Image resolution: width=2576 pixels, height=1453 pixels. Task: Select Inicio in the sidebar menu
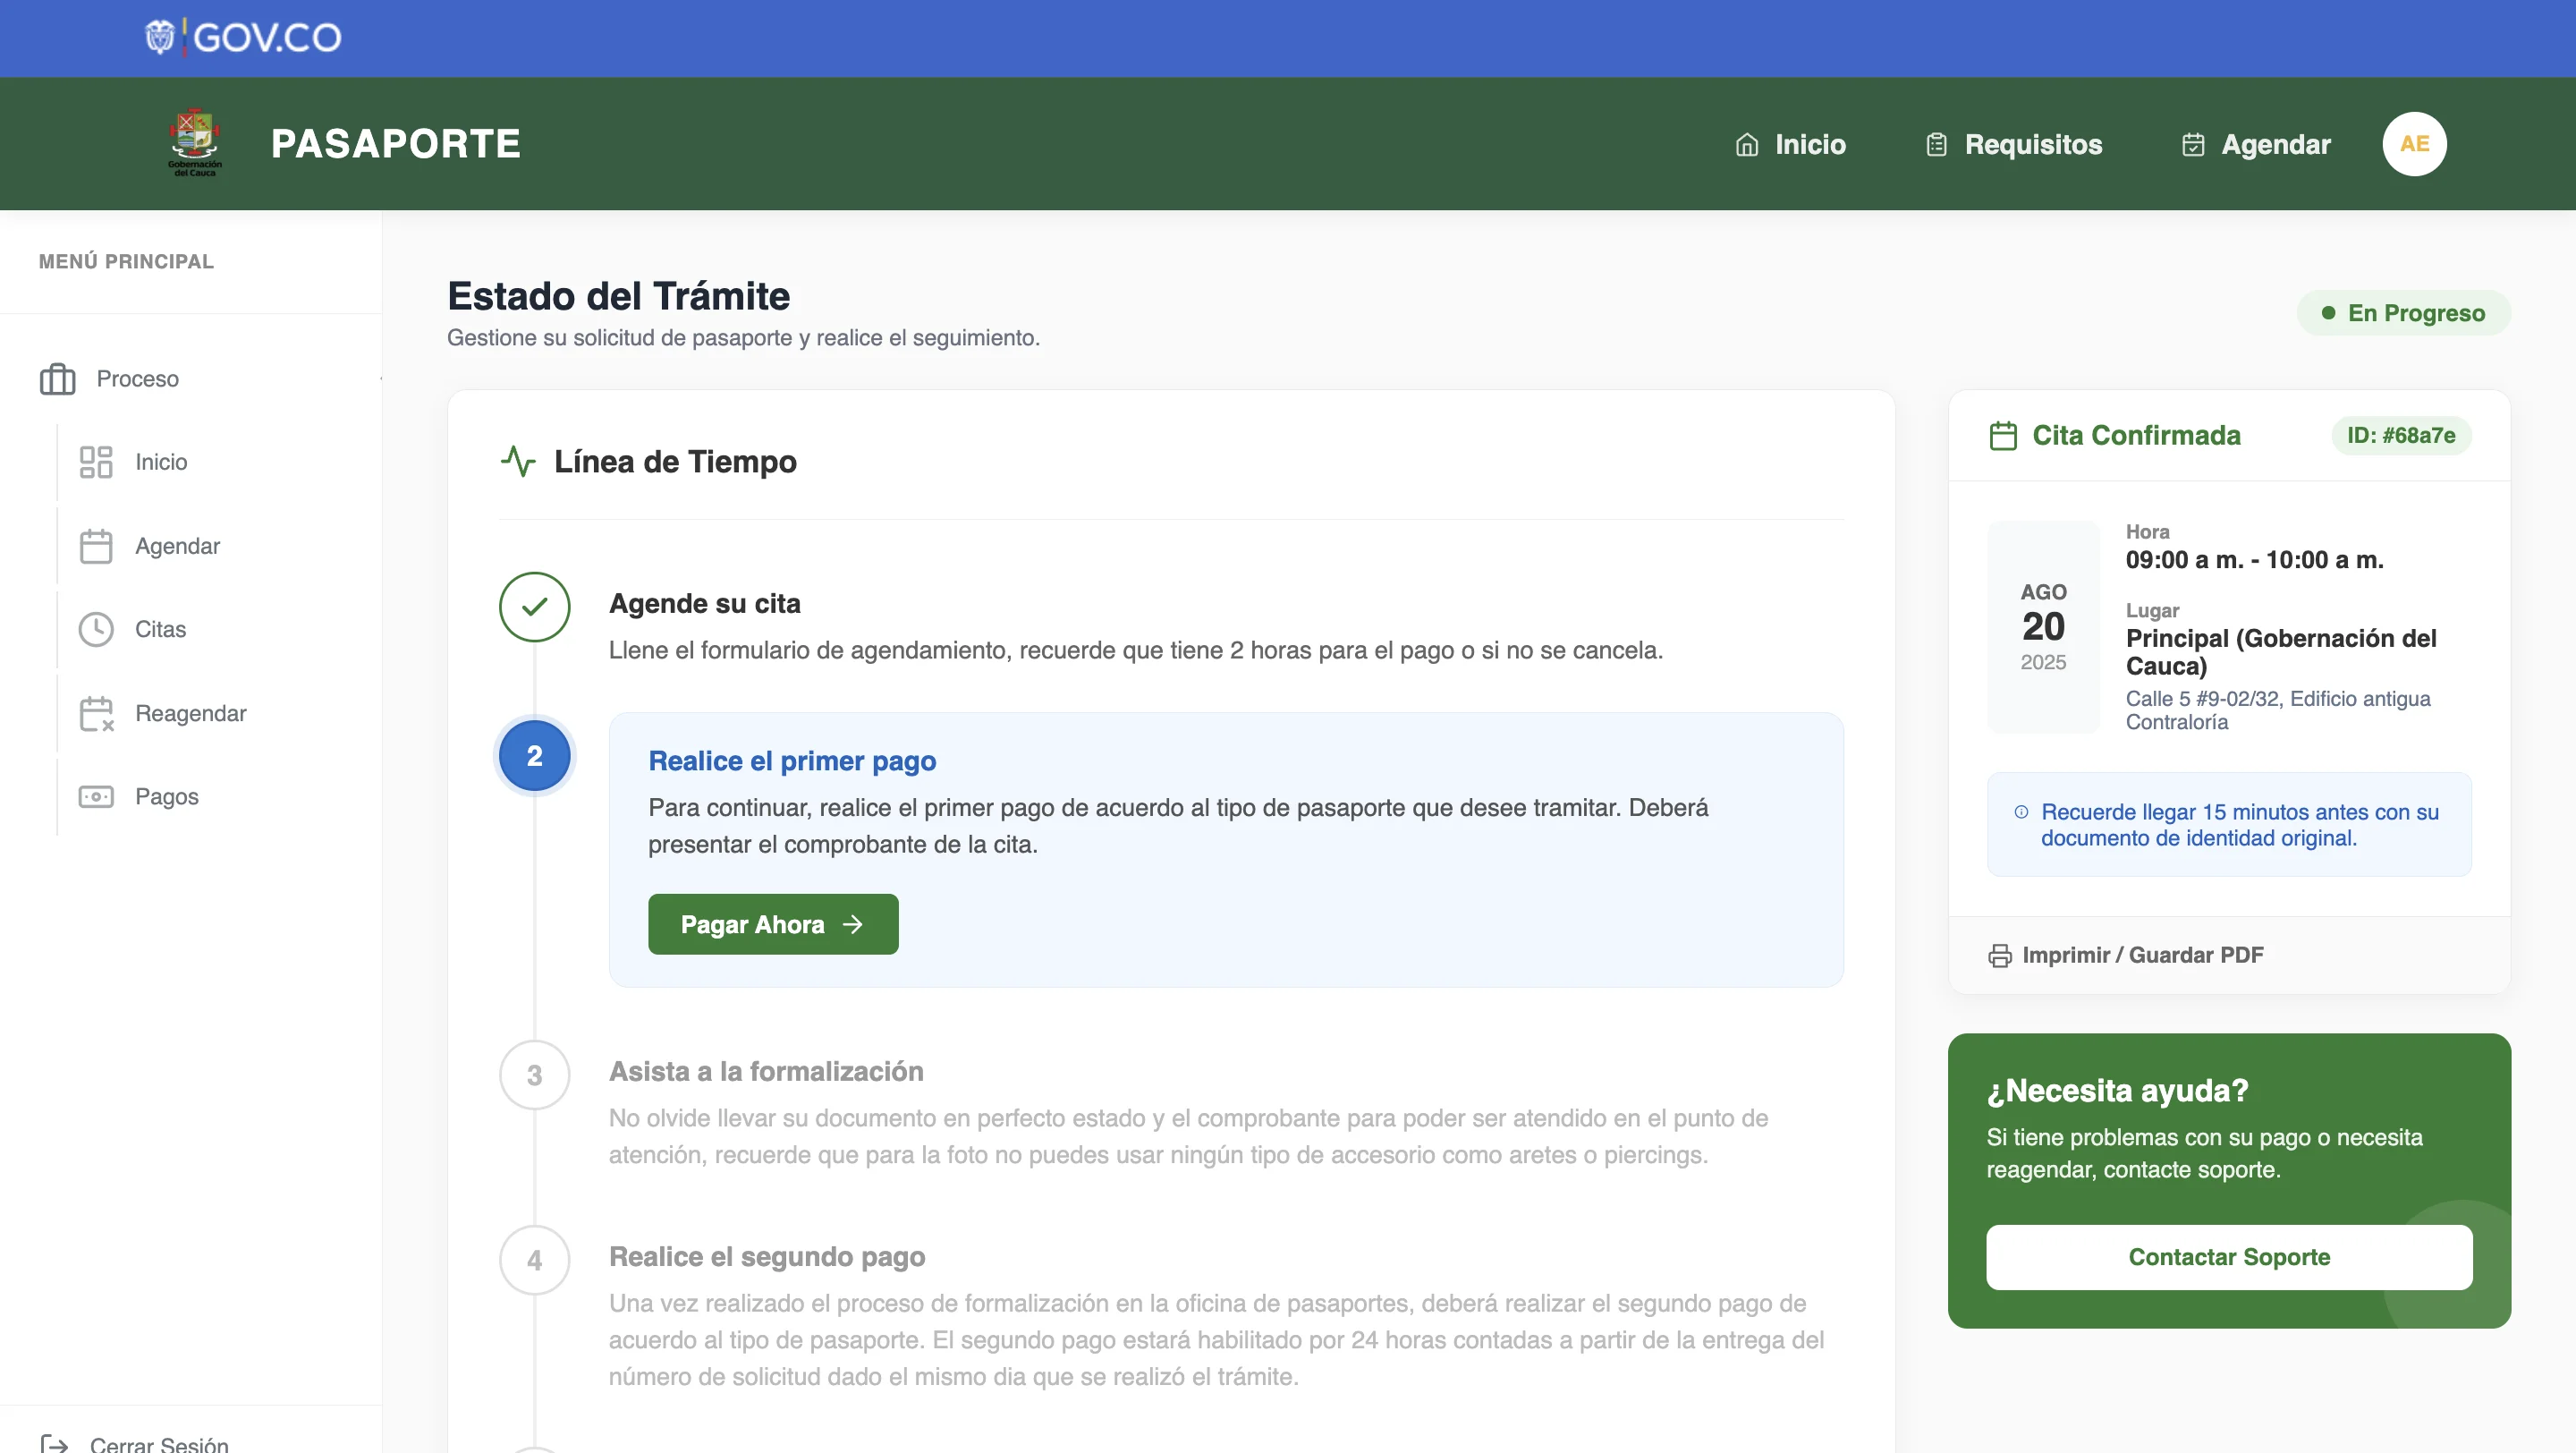pyautogui.click(x=161, y=462)
